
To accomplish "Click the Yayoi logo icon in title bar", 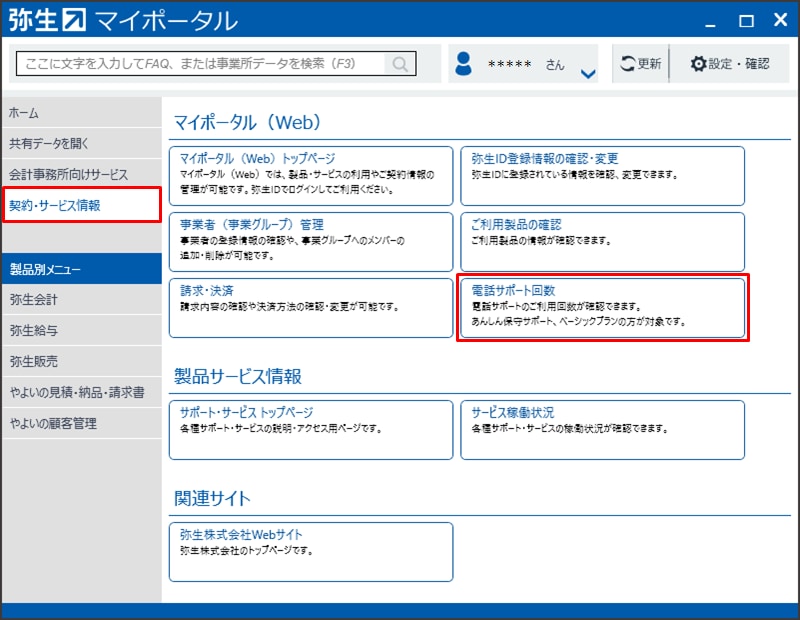I will pos(74,20).
